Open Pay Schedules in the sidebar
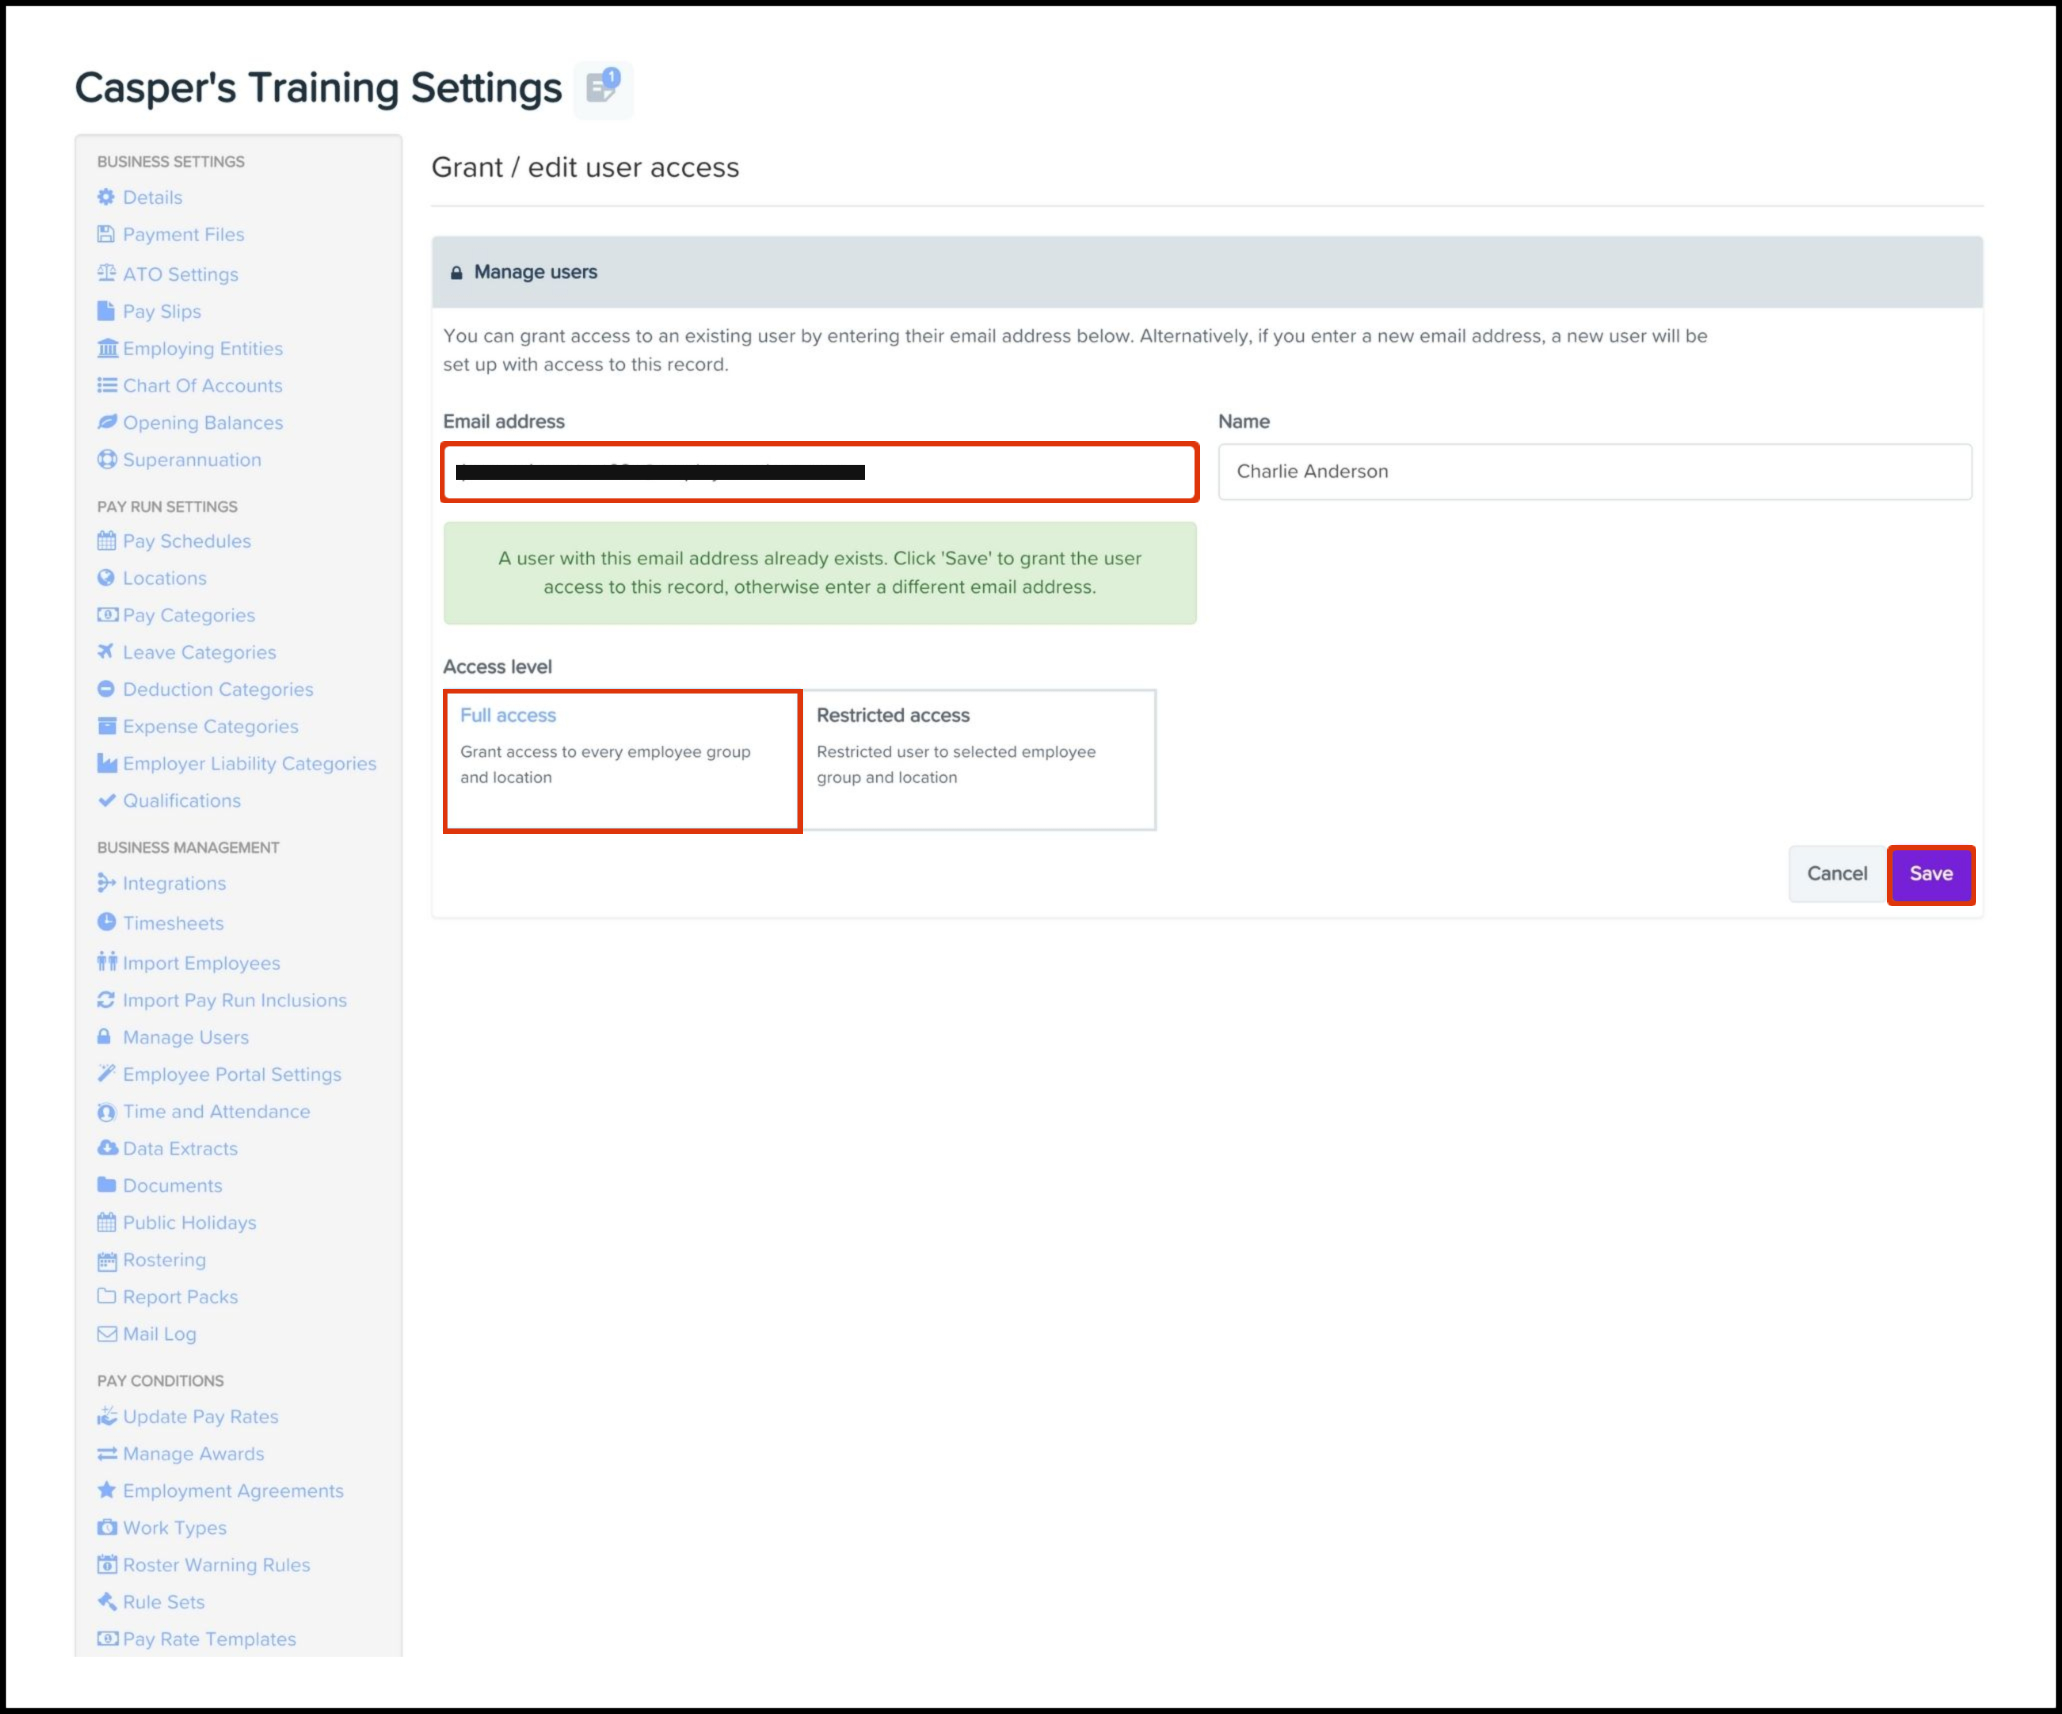2062x1714 pixels. tap(186, 541)
